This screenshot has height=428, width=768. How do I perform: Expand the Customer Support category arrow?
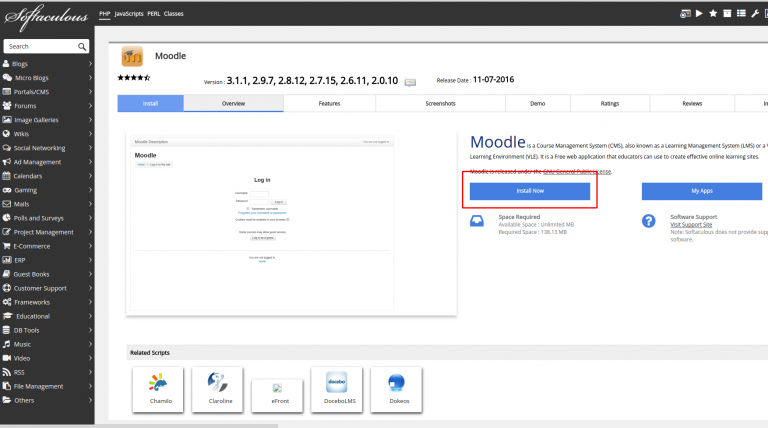click(x=90, y=288)
